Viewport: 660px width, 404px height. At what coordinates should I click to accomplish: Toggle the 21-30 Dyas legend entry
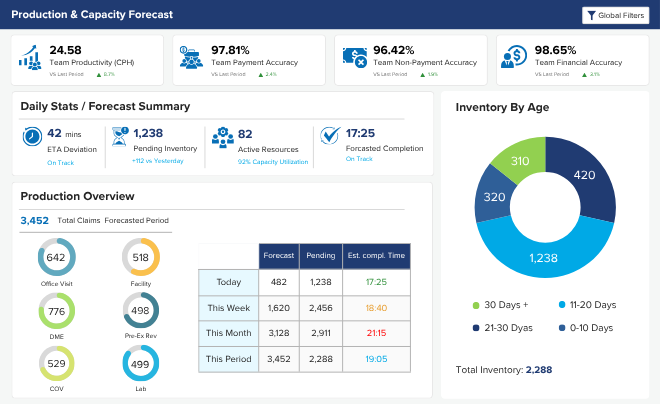[x=503, y=328]
